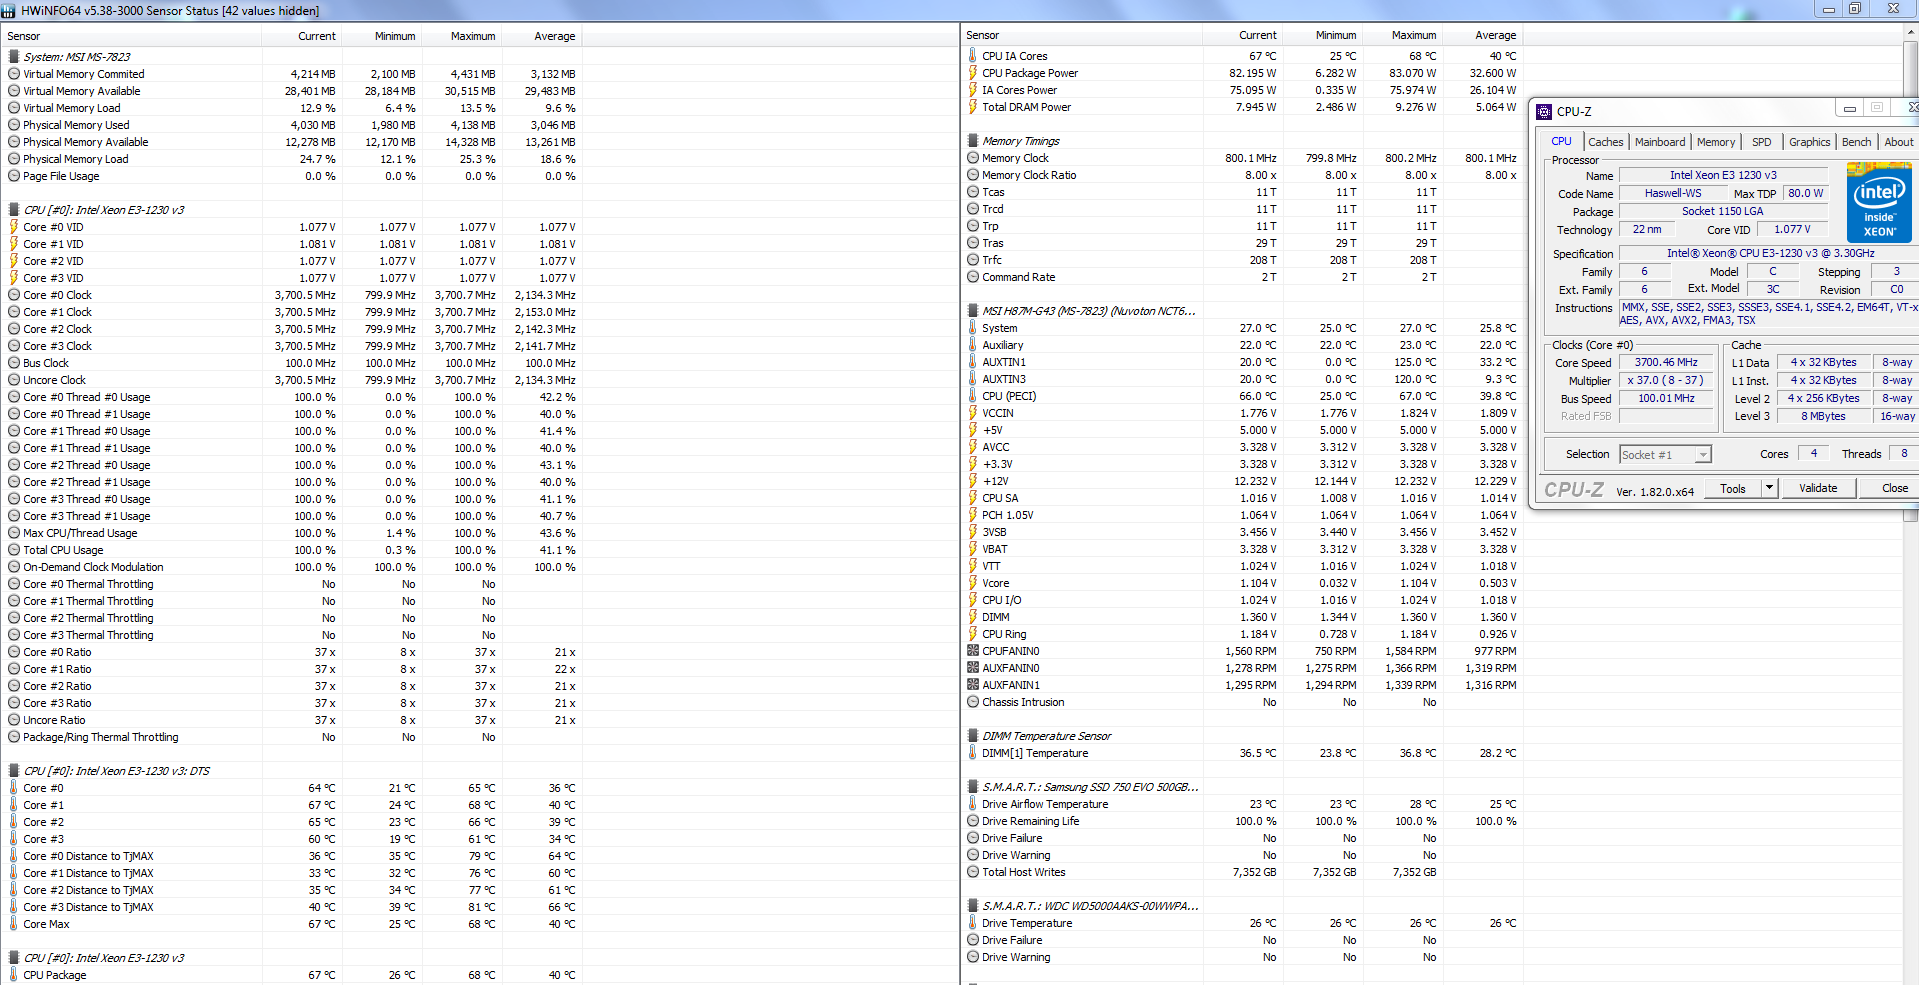This screenshot has width=1919, height=985.
Task: Click the CPU (PECI) sensor label
Action: (x=1009, y=396)
